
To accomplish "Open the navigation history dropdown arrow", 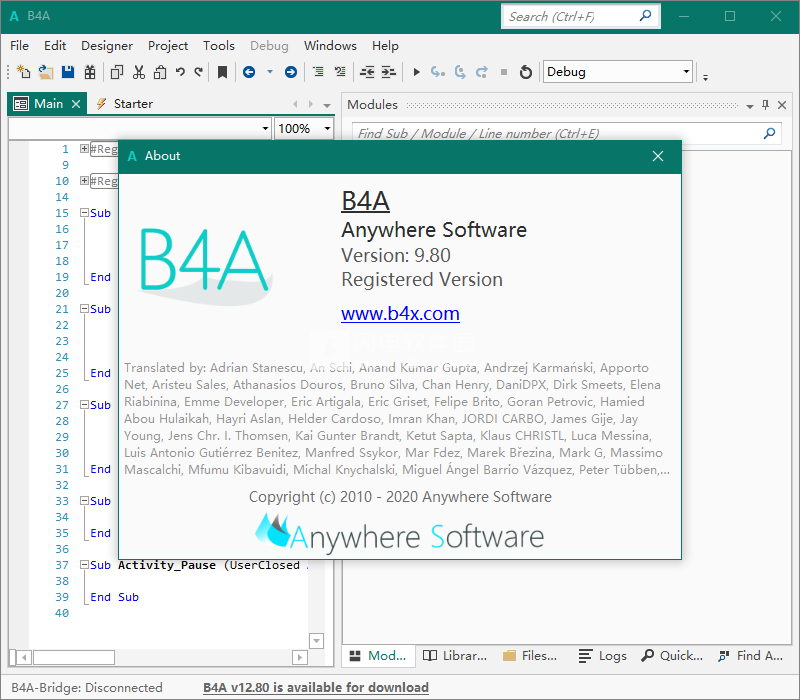I will [270, 72].
